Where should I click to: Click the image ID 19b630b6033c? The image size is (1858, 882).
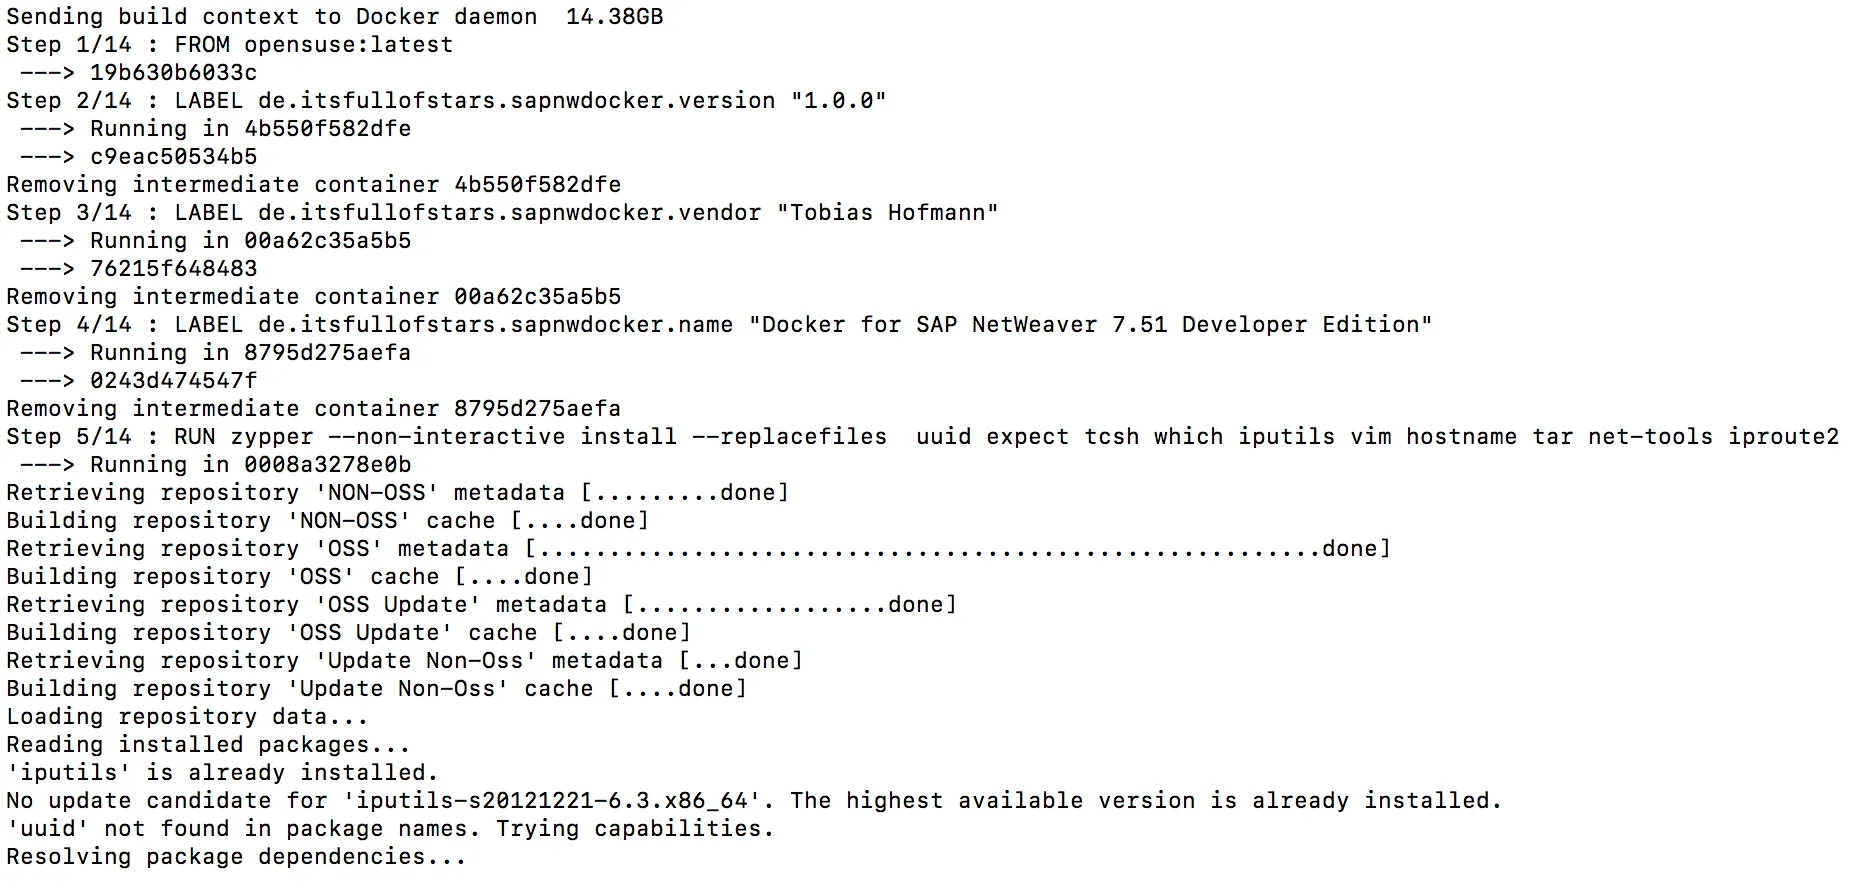173,73
